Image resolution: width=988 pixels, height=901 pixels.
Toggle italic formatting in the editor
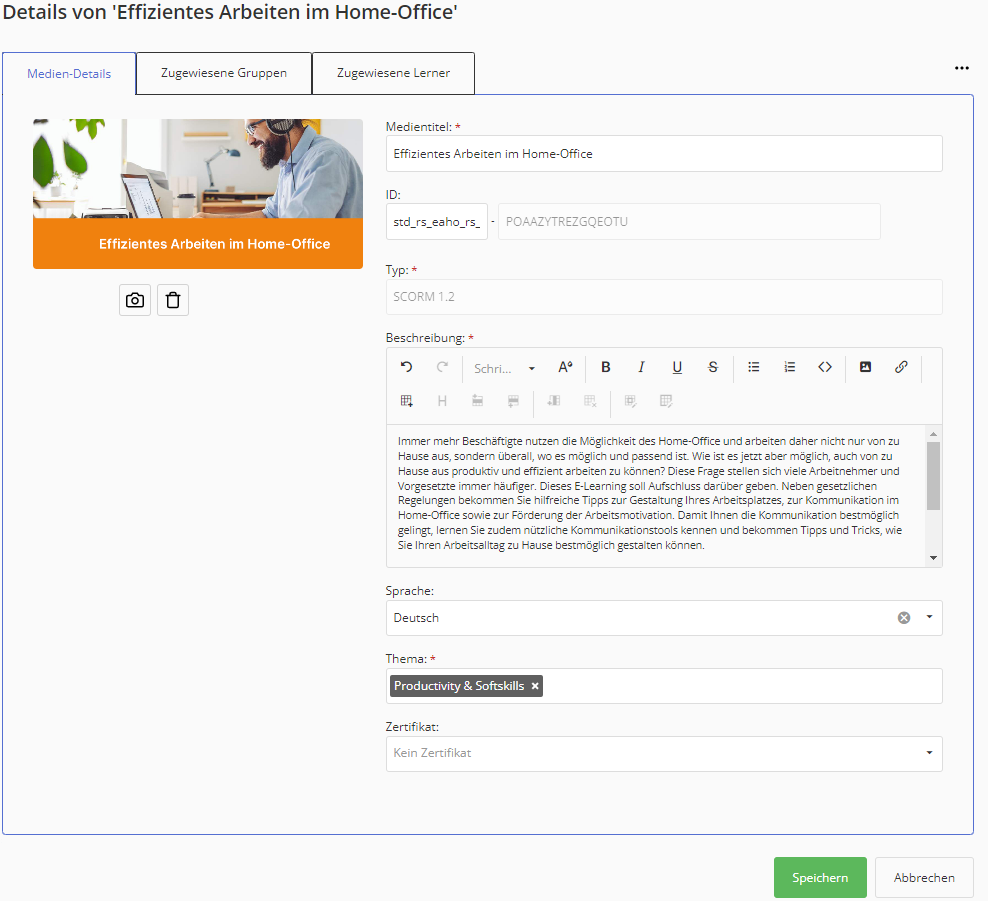coord(641,367)
